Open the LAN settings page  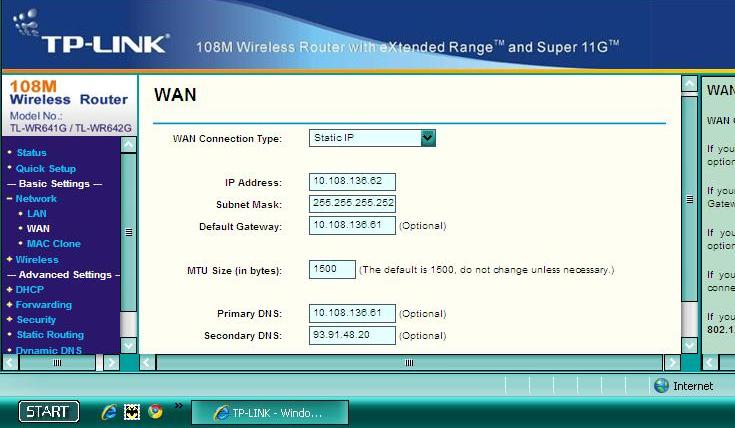point(37,214)
